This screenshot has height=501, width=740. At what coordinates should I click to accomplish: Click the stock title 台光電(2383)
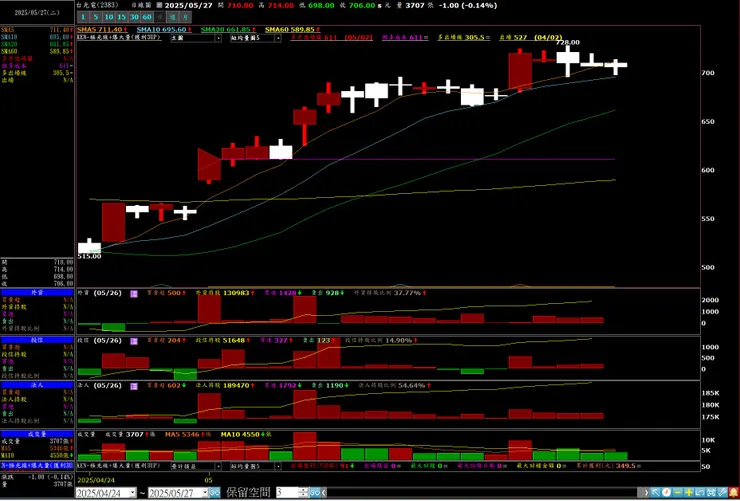coord(97,6)
